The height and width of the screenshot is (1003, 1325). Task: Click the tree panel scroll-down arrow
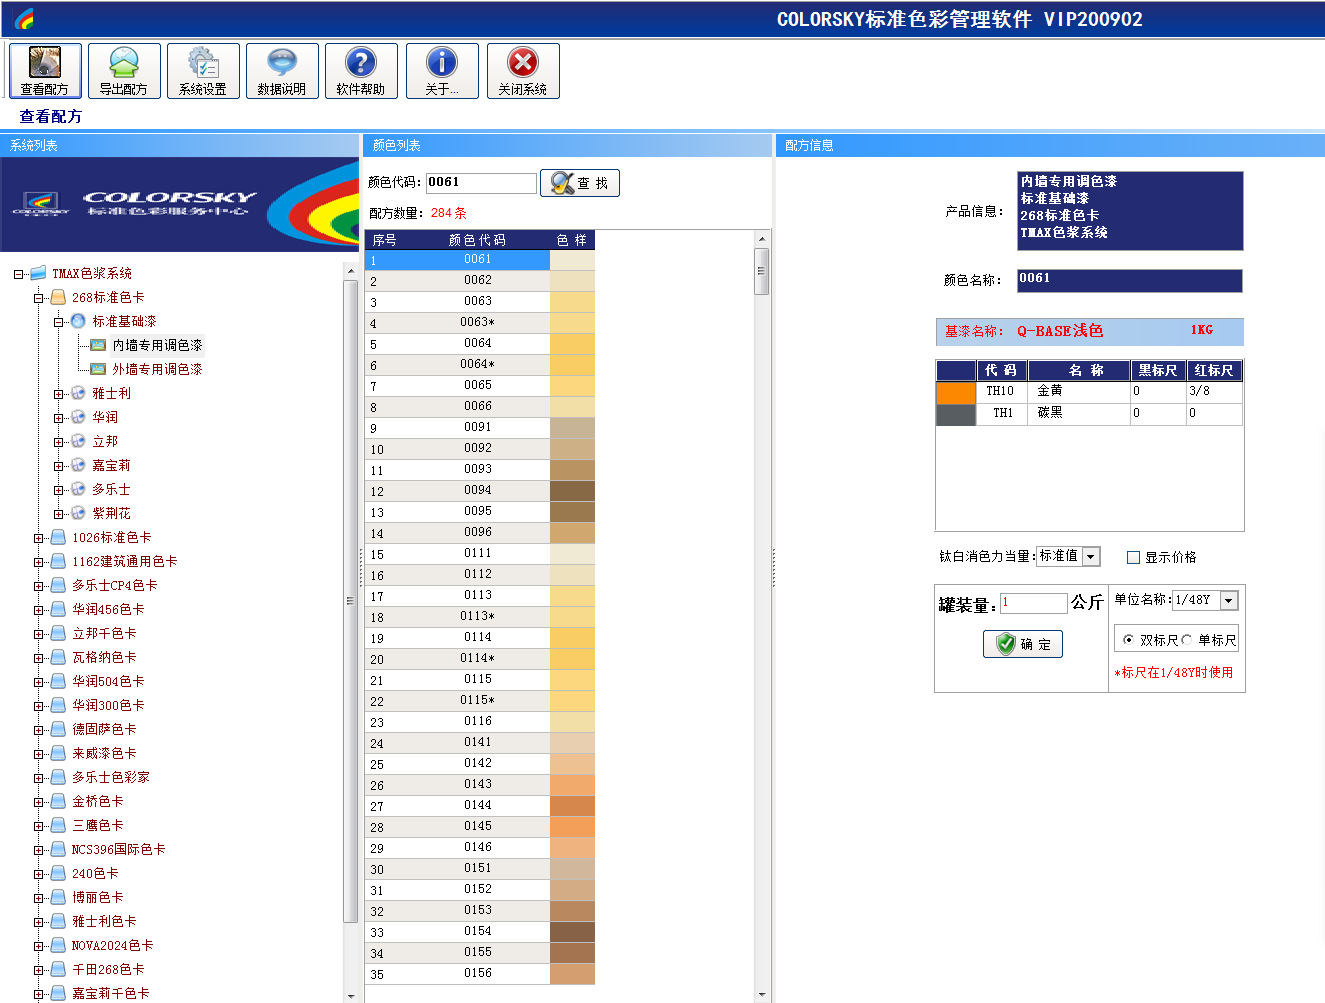[350, 996]
